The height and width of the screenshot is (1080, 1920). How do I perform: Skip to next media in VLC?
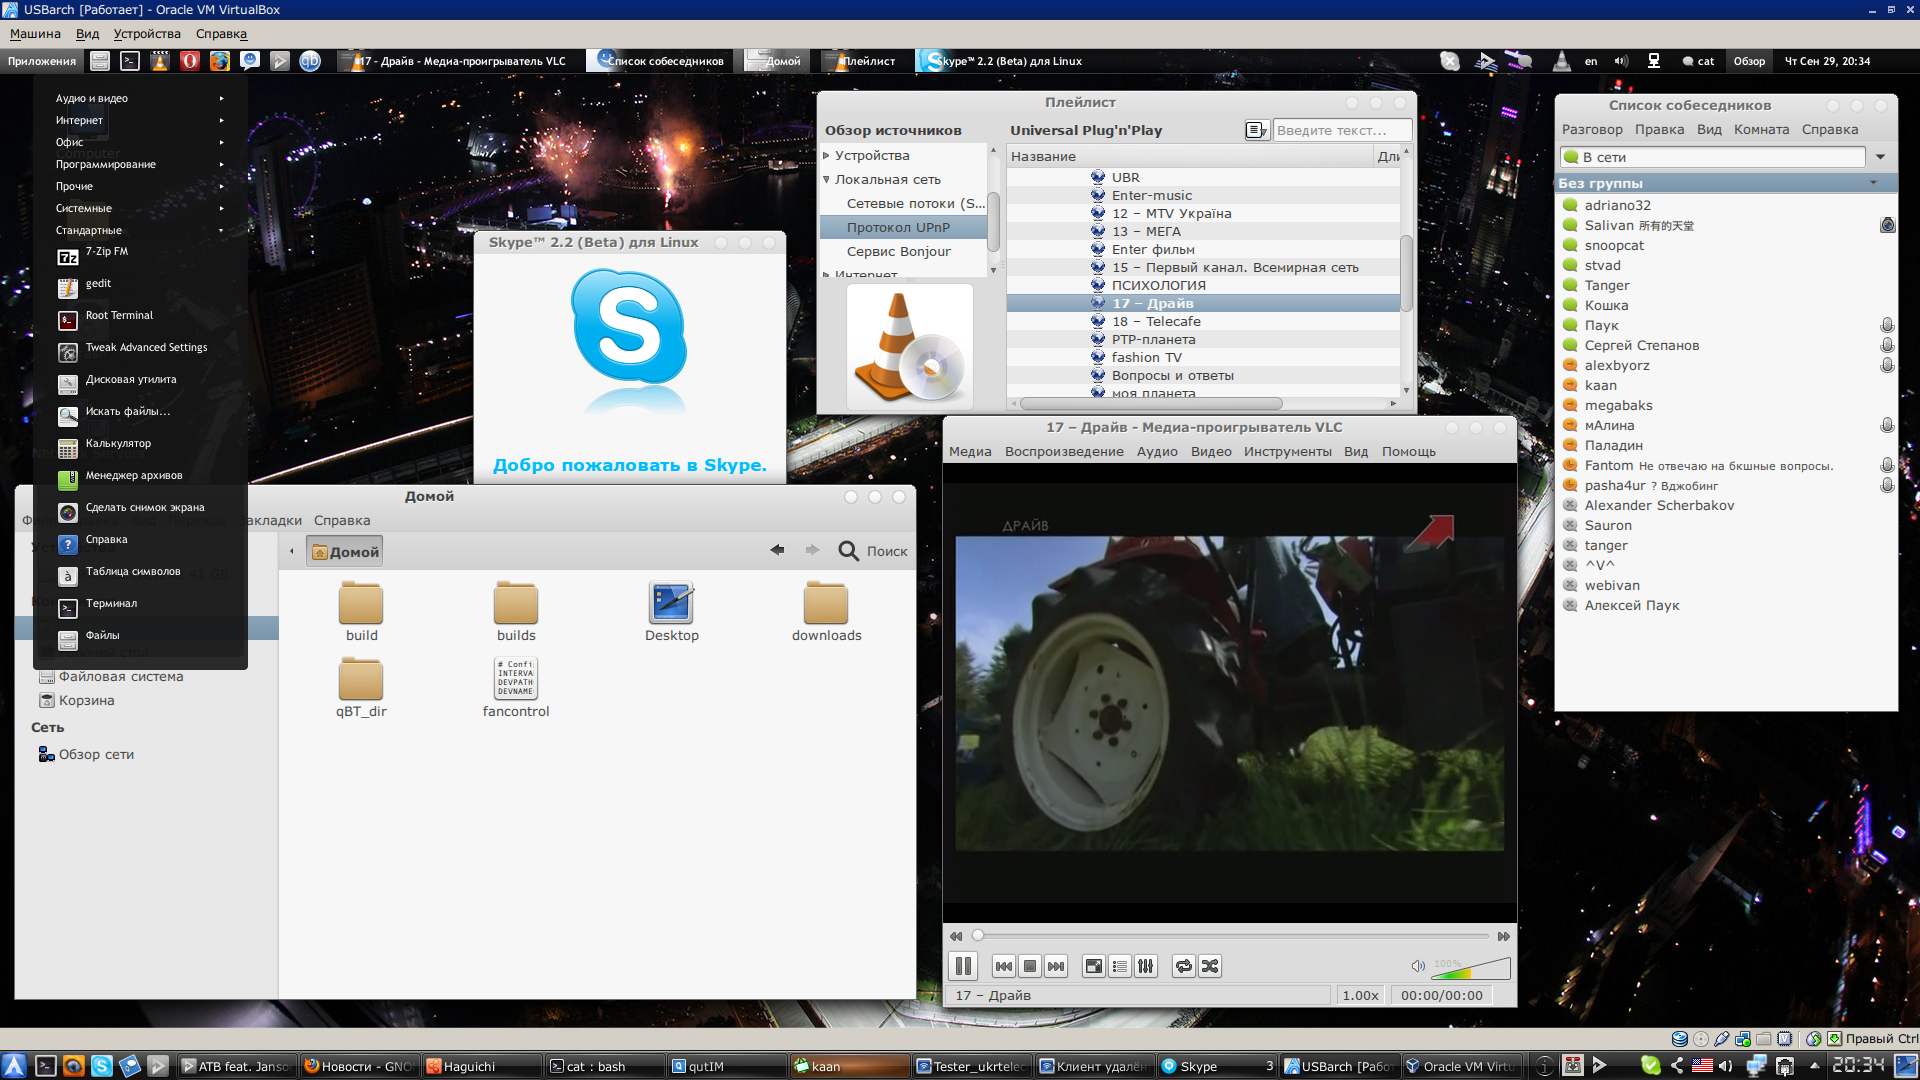click(1056, 966)
